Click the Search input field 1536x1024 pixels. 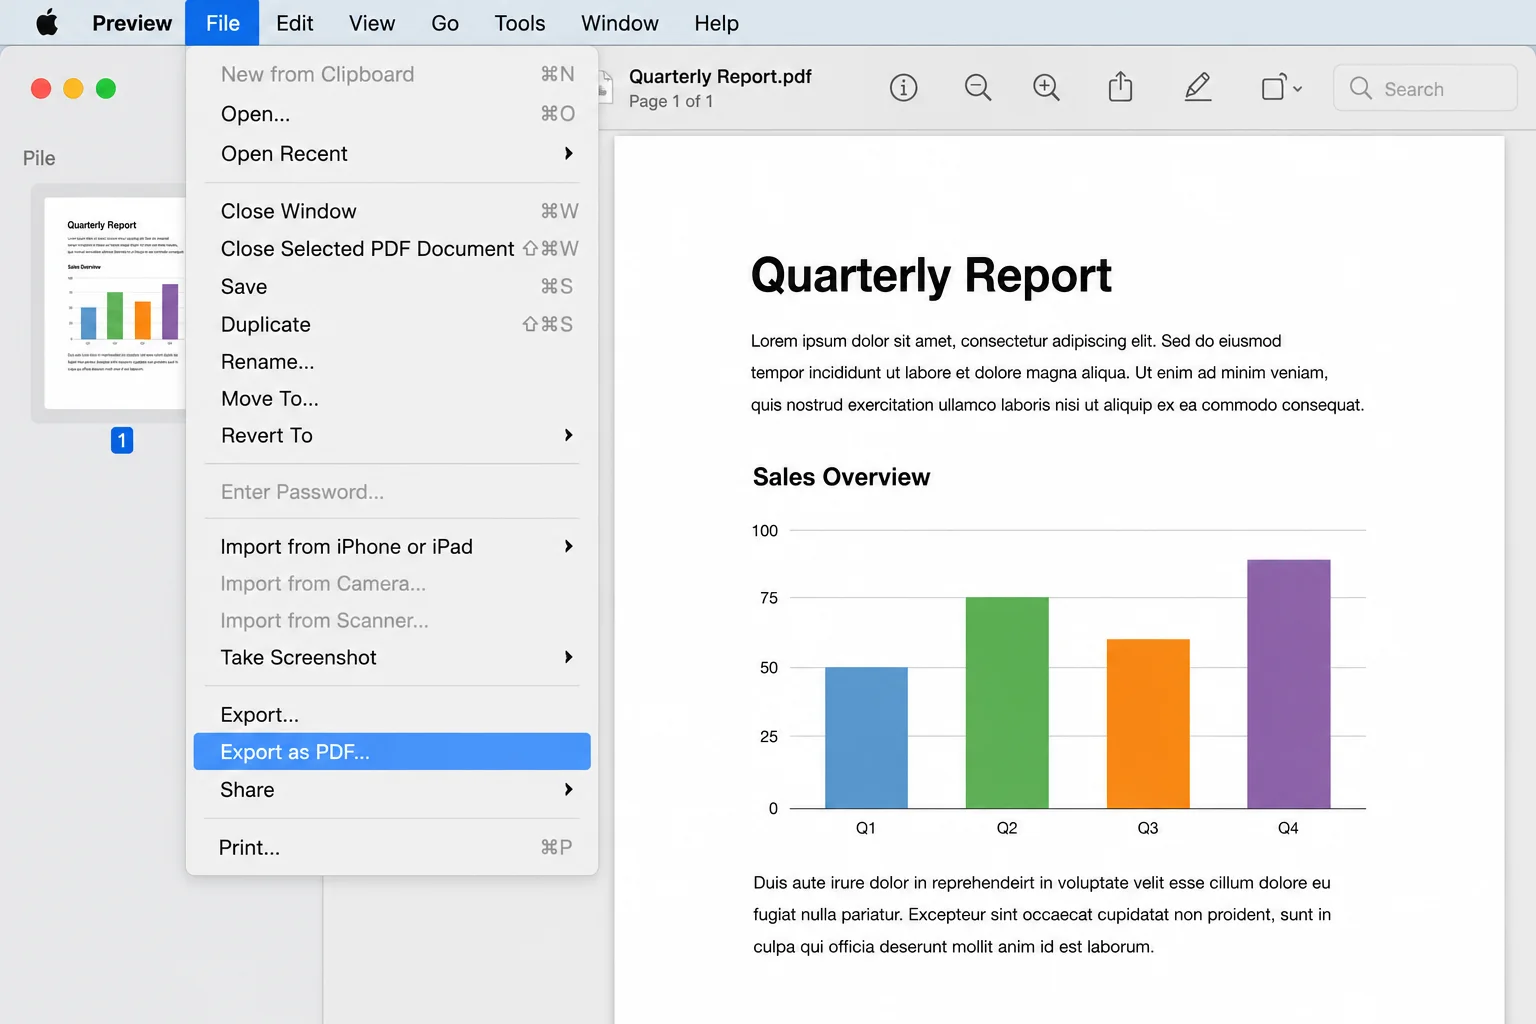(1425, 88)
